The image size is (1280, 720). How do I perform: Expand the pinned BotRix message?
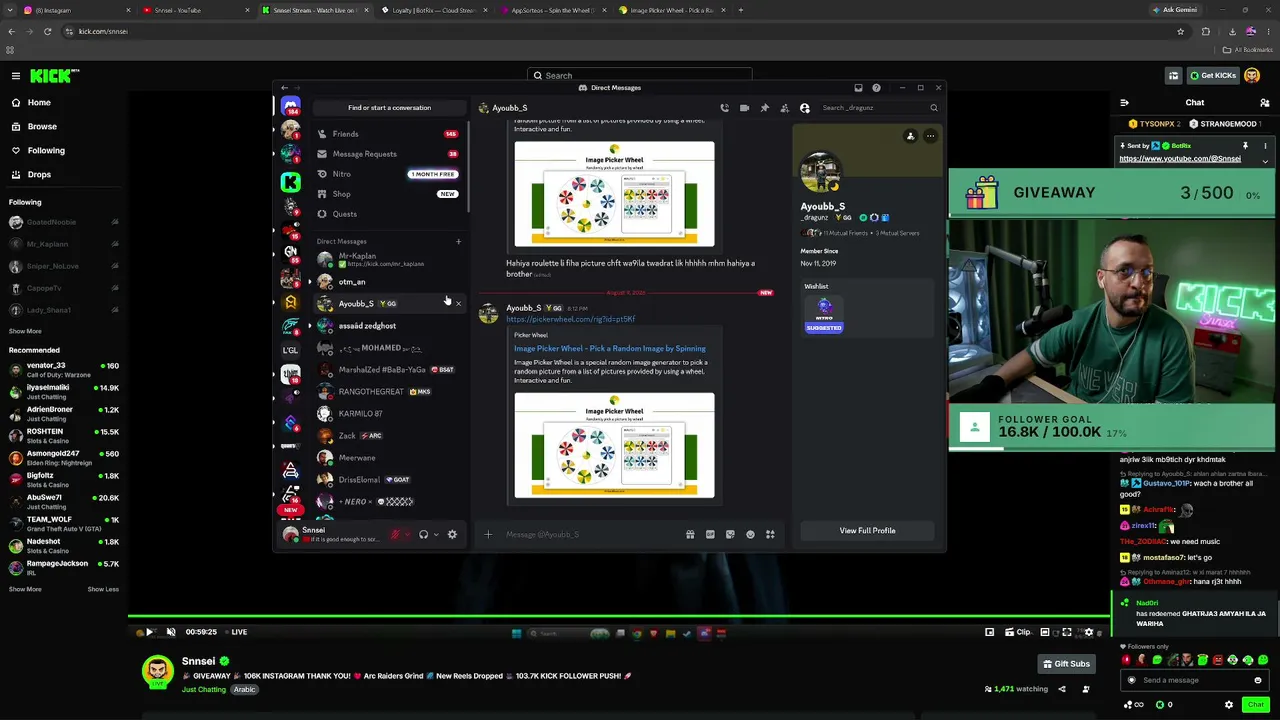point(1265,161)
